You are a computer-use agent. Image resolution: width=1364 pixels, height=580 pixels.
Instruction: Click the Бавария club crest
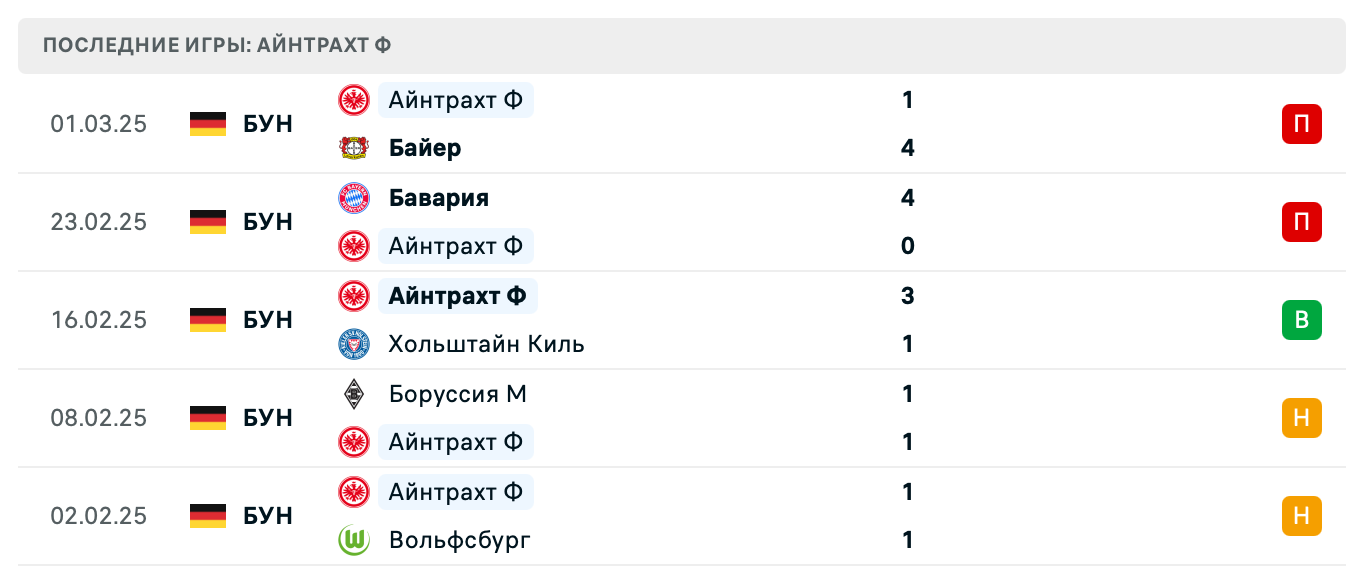354,198
